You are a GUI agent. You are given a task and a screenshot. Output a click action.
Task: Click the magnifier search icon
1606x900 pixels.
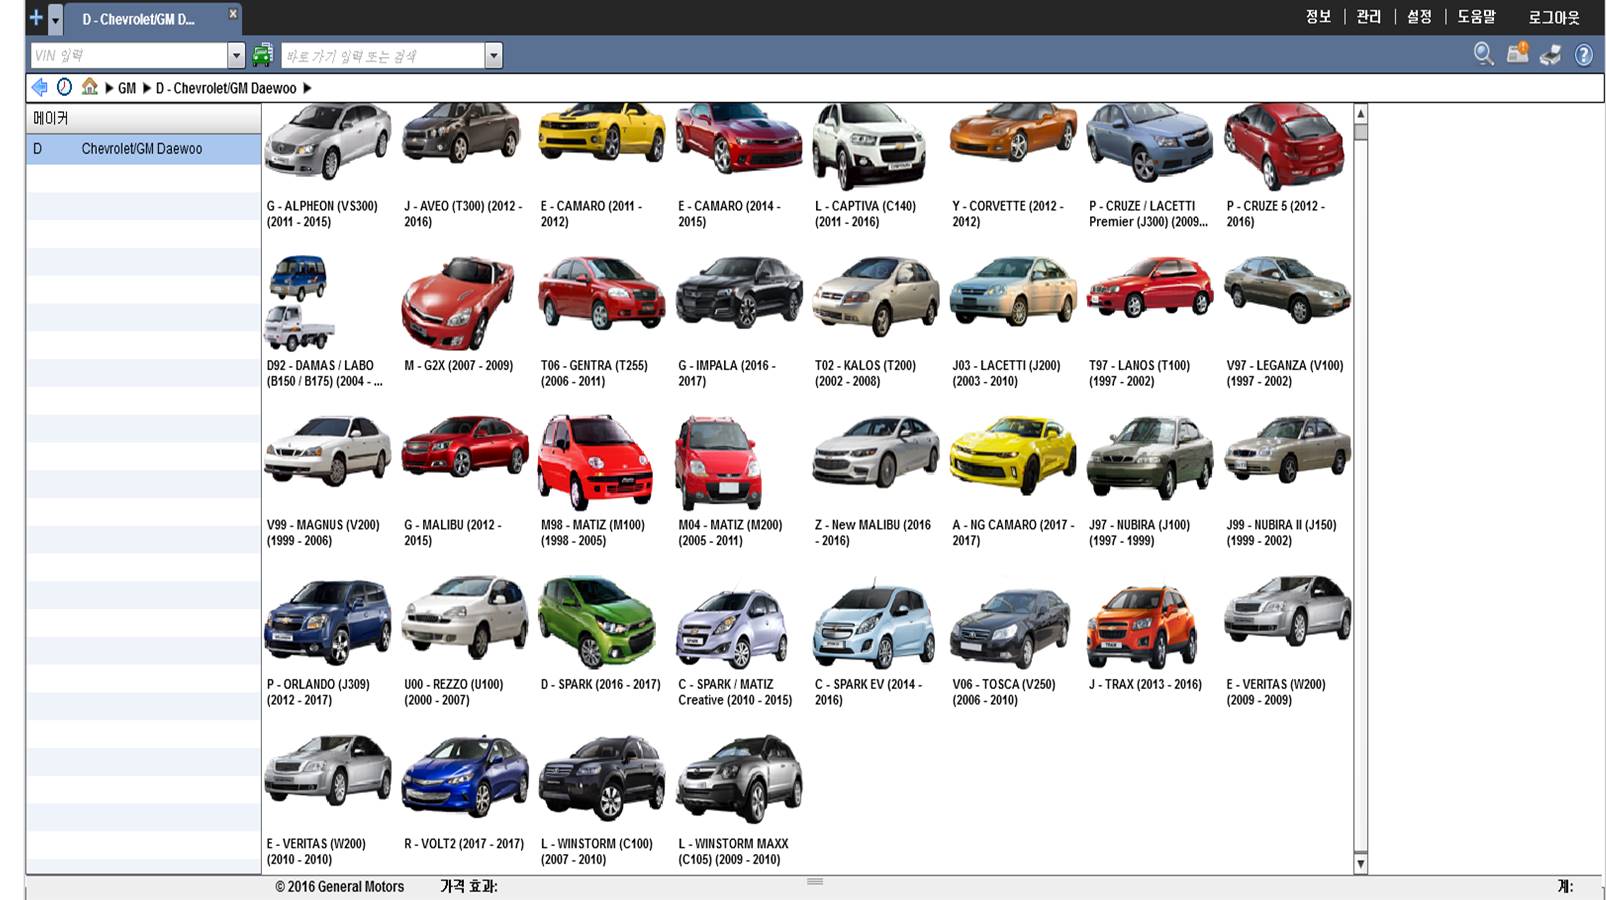(1484, 54)
